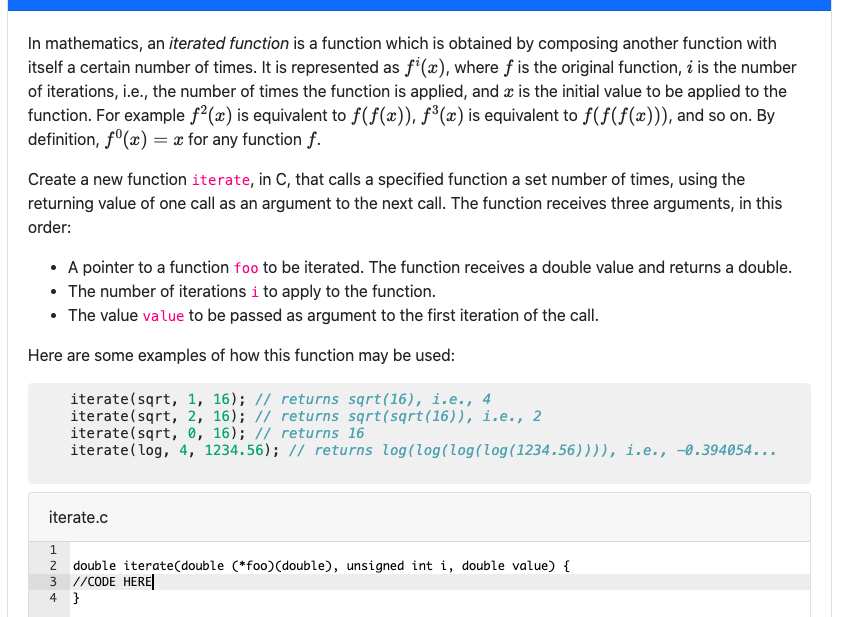Click line number 3 in the gutter
The height and width of the screenshot is (617, 842).
53,582
